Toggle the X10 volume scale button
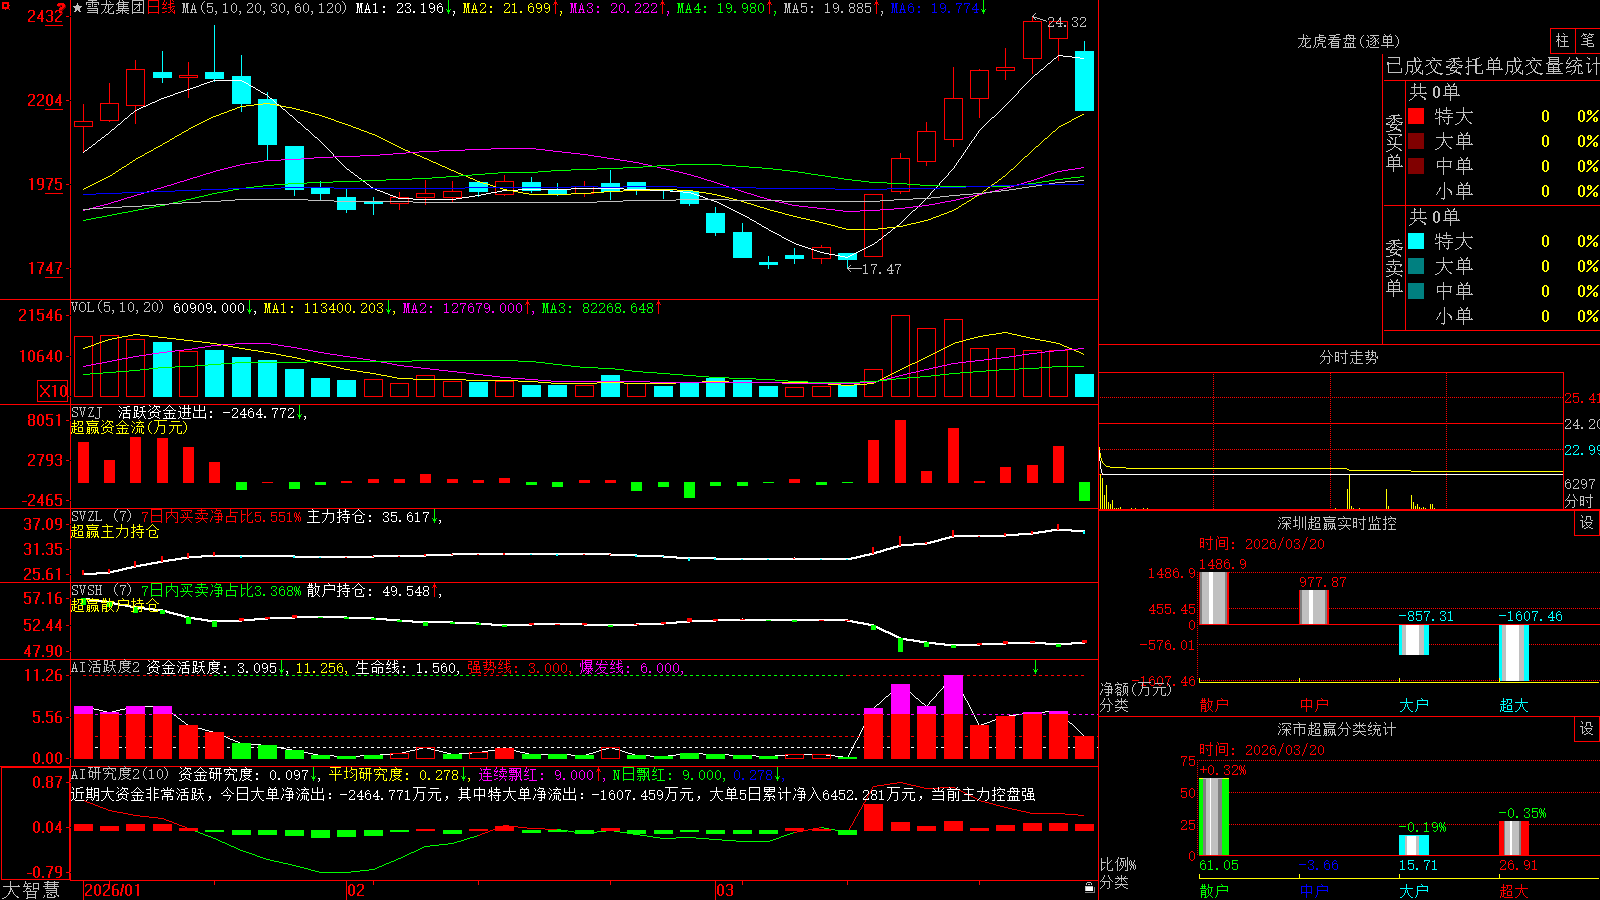This screenshot has width=1600, height=900. (53, 391)
